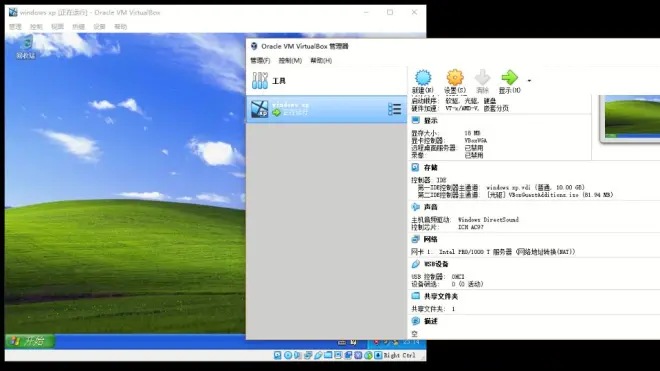Open 帮助 menu in windows xp VM window
Screen dimensions: 660x371
tap(120, 27)
